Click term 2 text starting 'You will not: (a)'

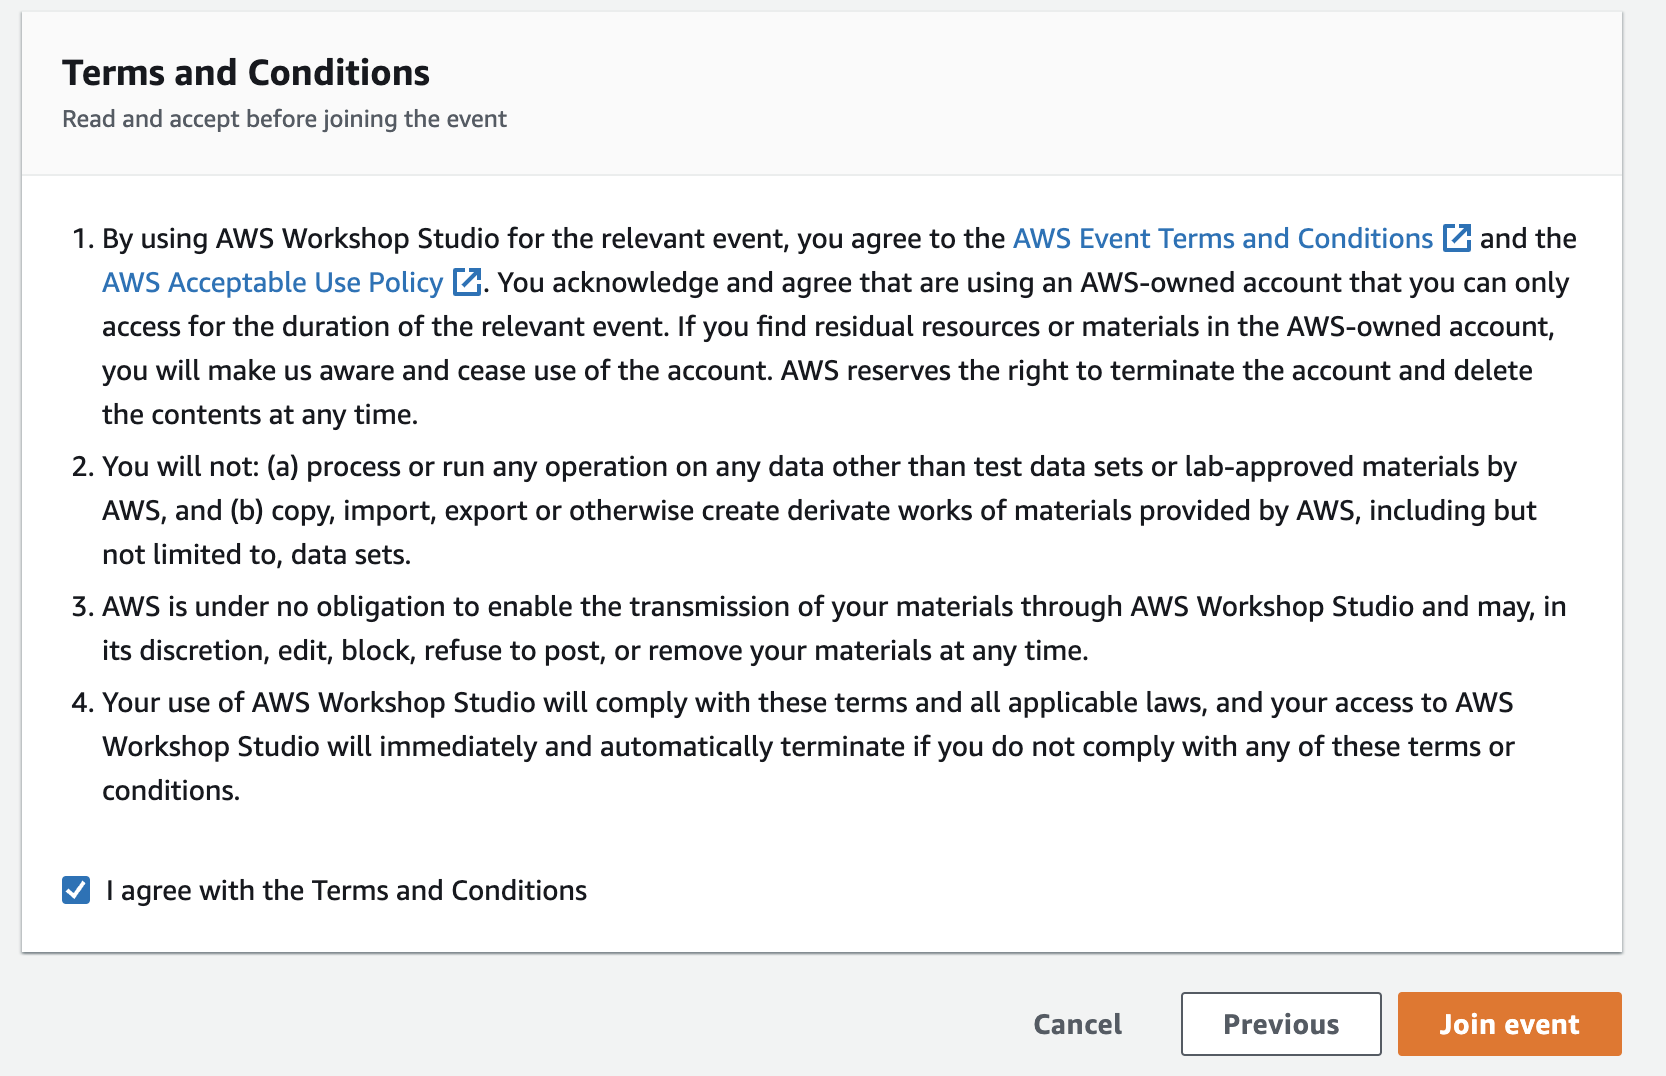(819, 510)
